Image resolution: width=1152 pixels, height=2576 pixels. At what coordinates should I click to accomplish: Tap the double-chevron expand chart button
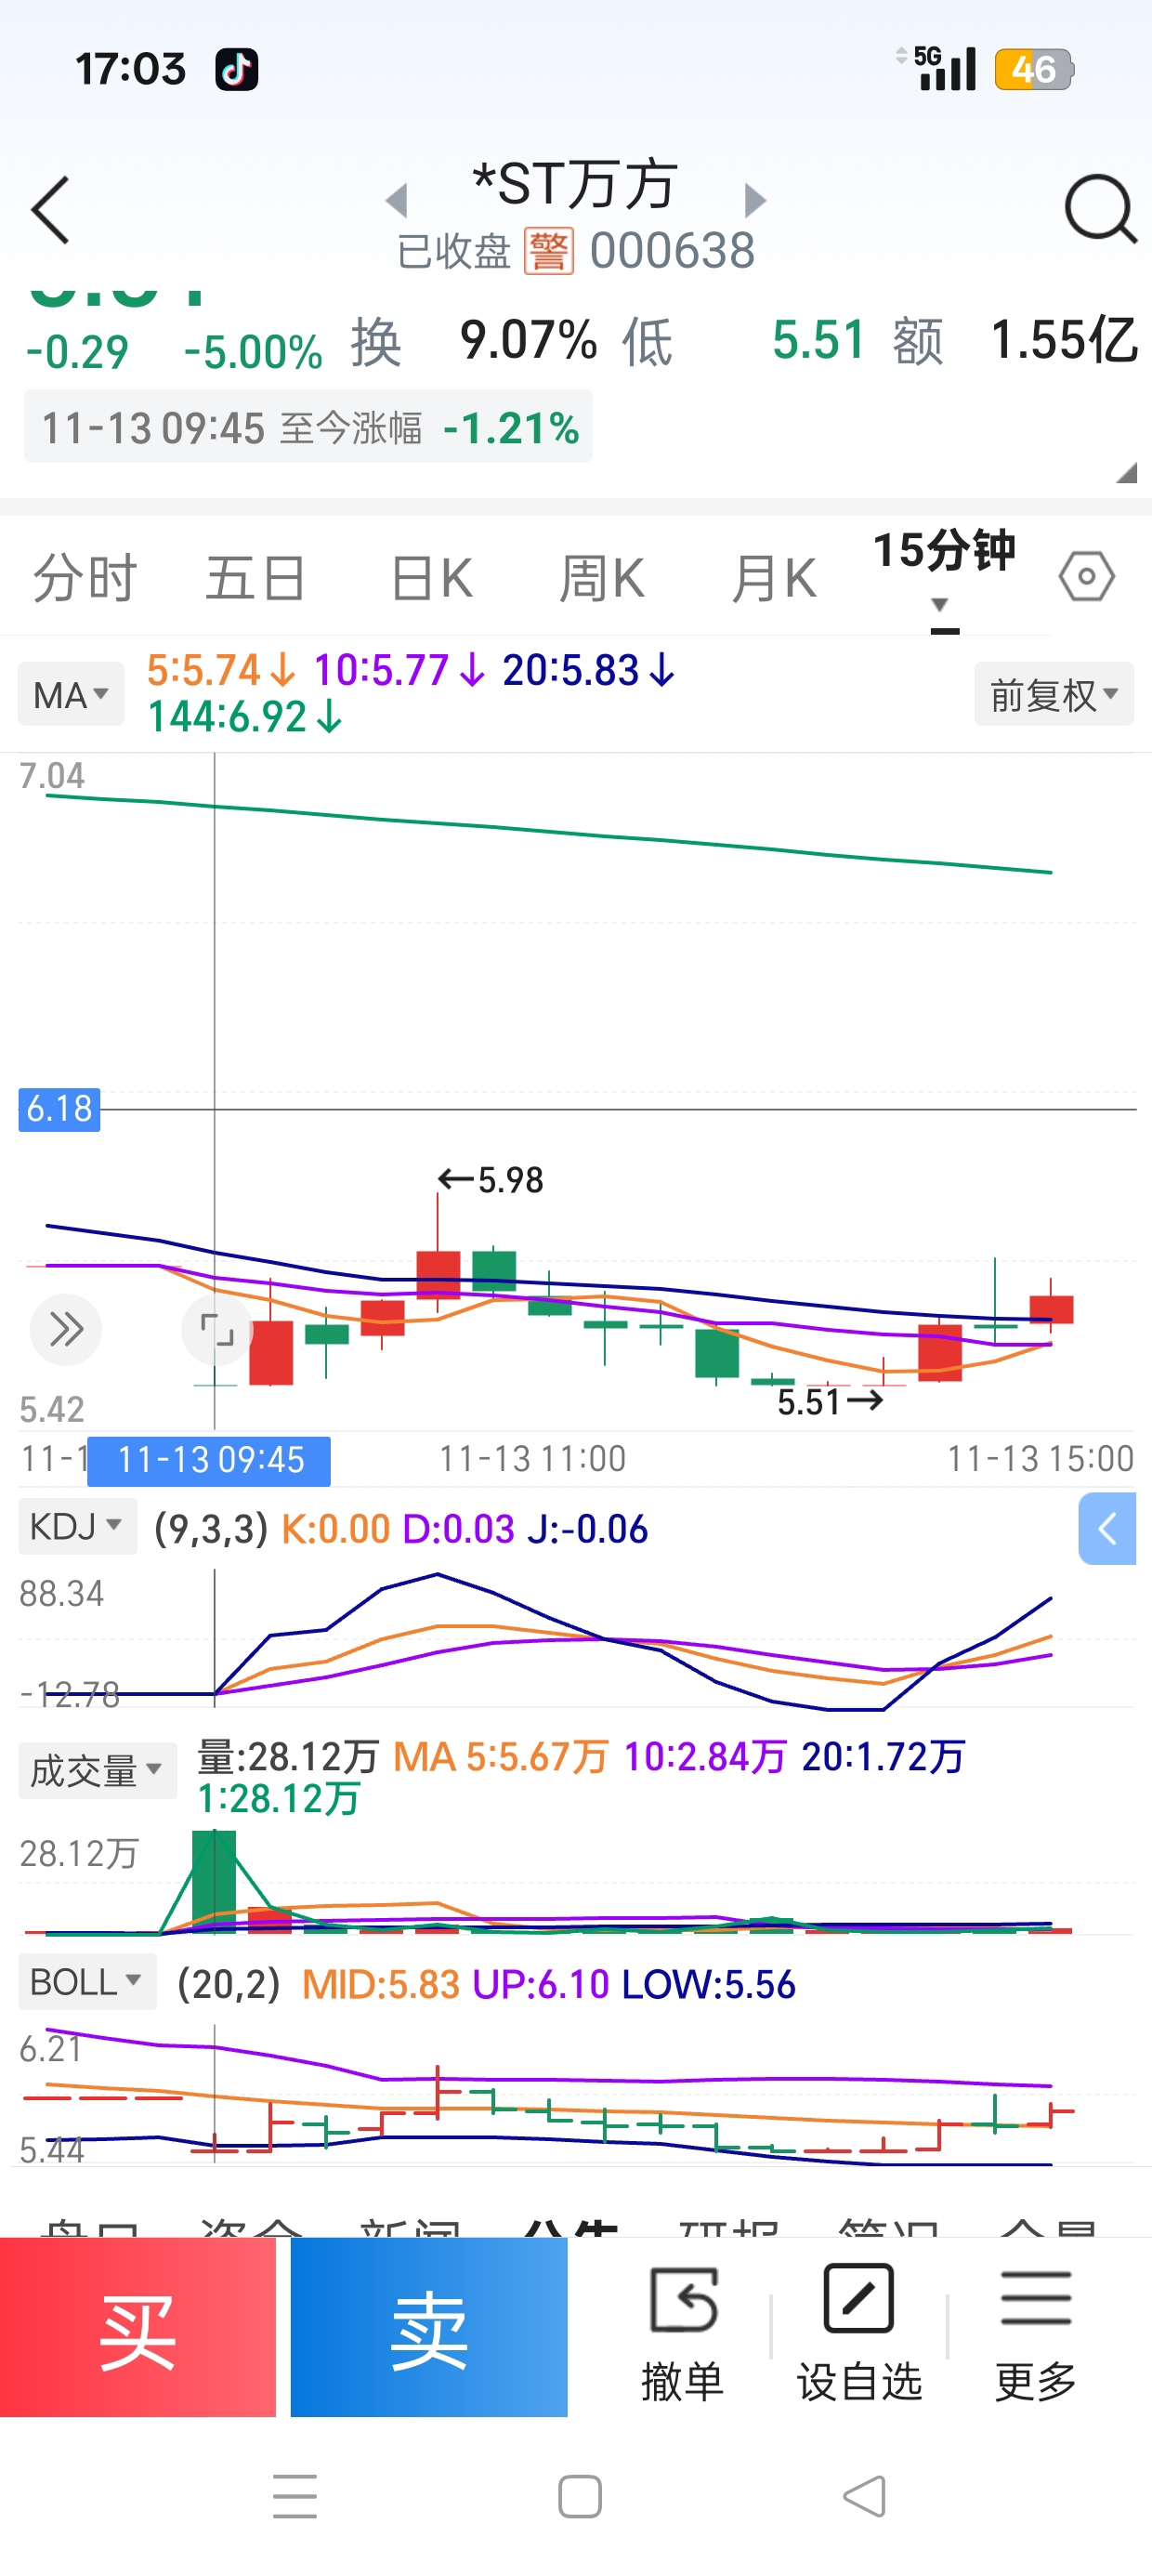(66, 1329)
